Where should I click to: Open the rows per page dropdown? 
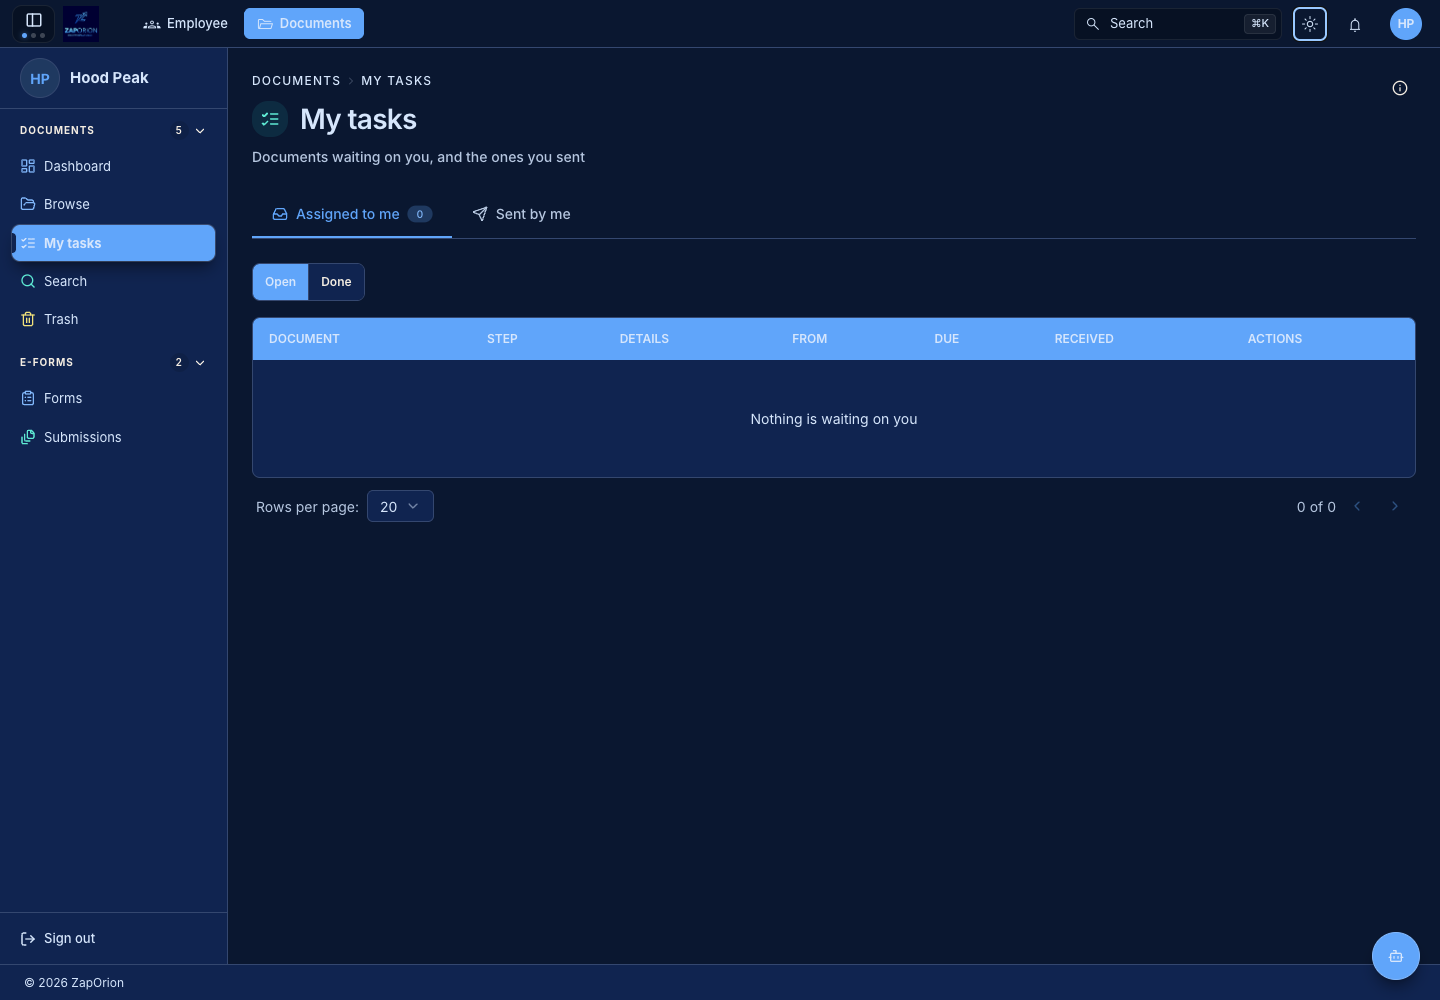click(400, 506)
